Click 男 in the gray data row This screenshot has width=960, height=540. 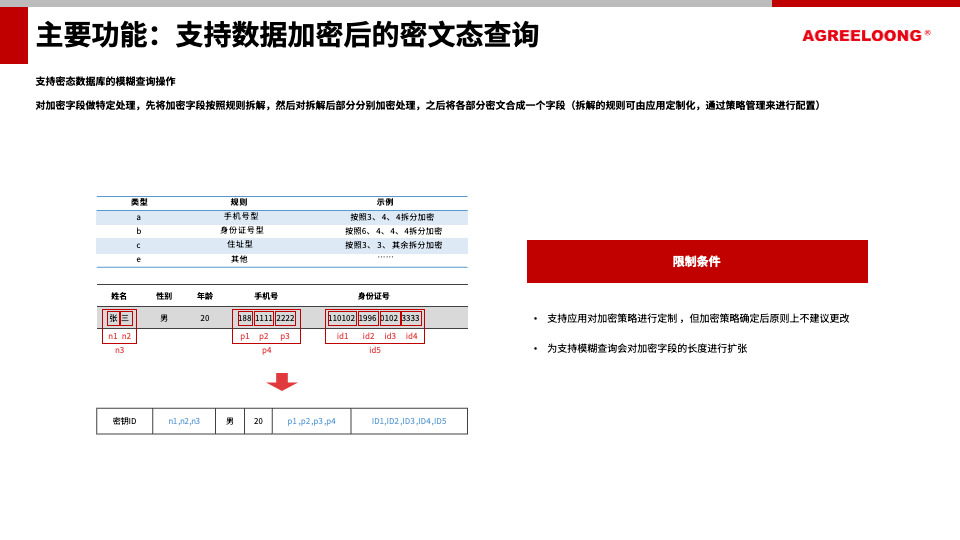(x=163, y=318)
